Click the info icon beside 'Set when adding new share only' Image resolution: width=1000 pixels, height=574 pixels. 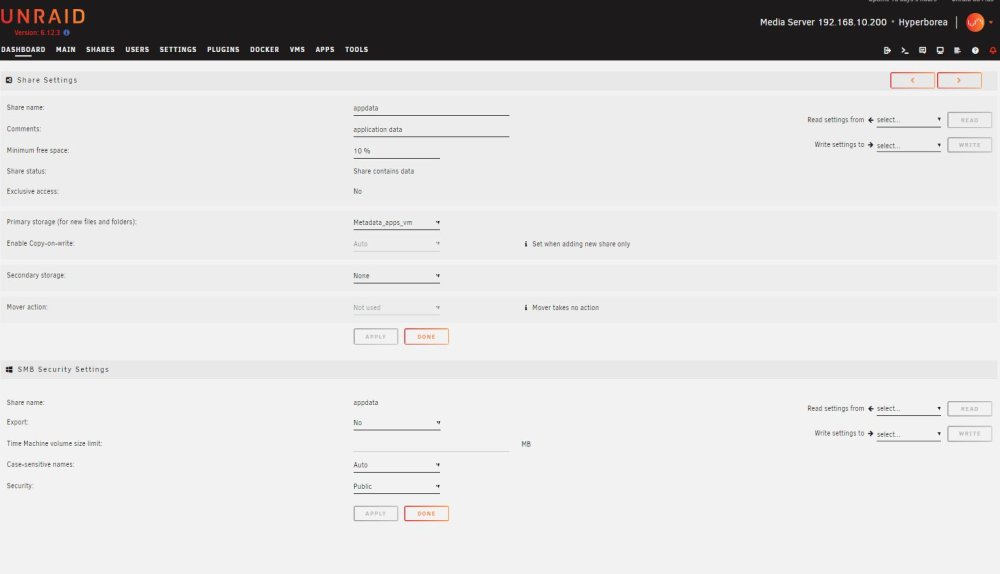pyautogui.click(x=526, y=244)
